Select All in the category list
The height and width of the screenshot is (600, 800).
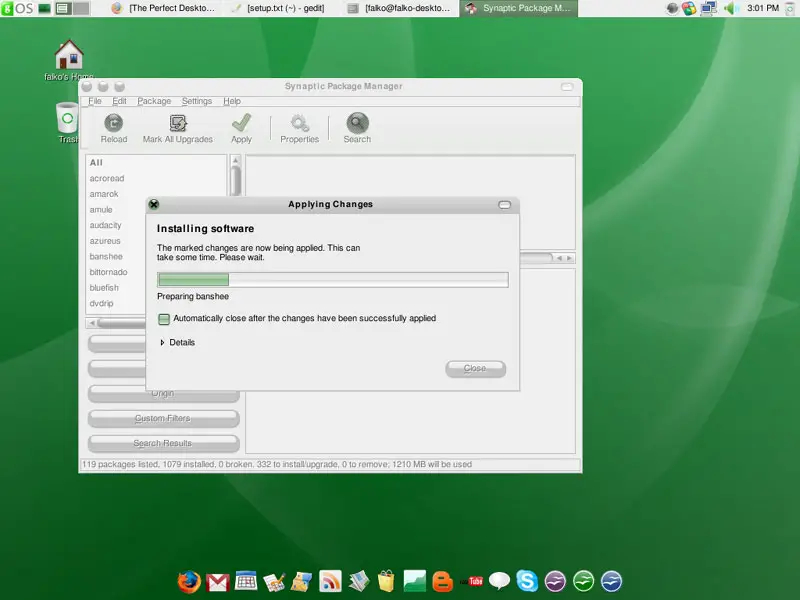coord(96,162)
